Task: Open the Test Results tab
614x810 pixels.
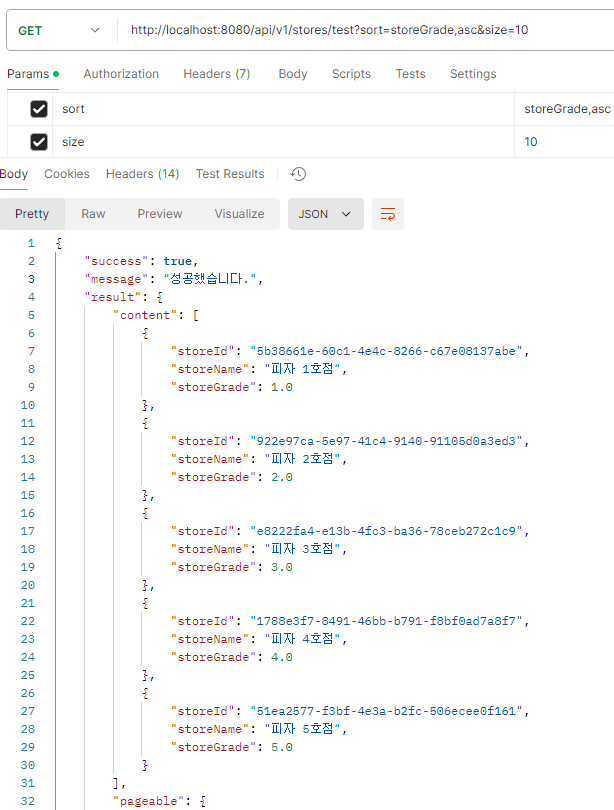Action: (230, 174)
